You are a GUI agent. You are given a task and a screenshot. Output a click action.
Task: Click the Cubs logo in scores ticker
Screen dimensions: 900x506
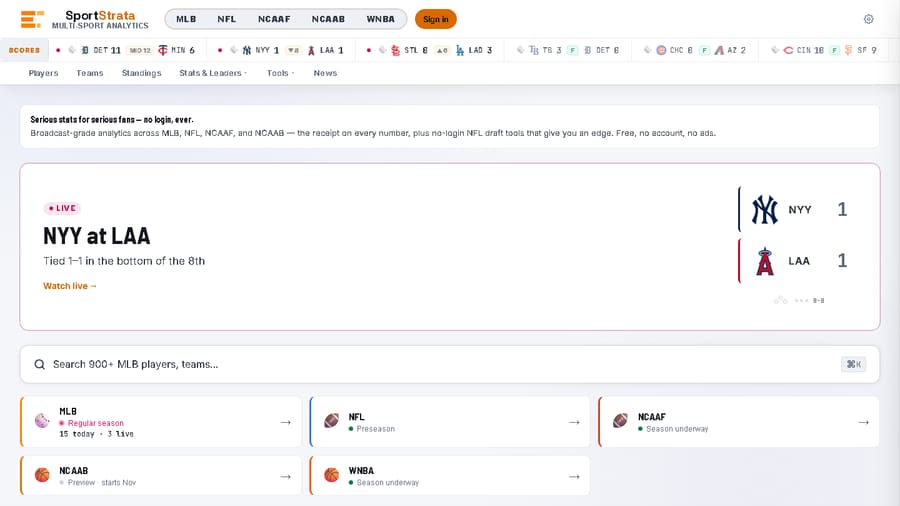(661, 50)
